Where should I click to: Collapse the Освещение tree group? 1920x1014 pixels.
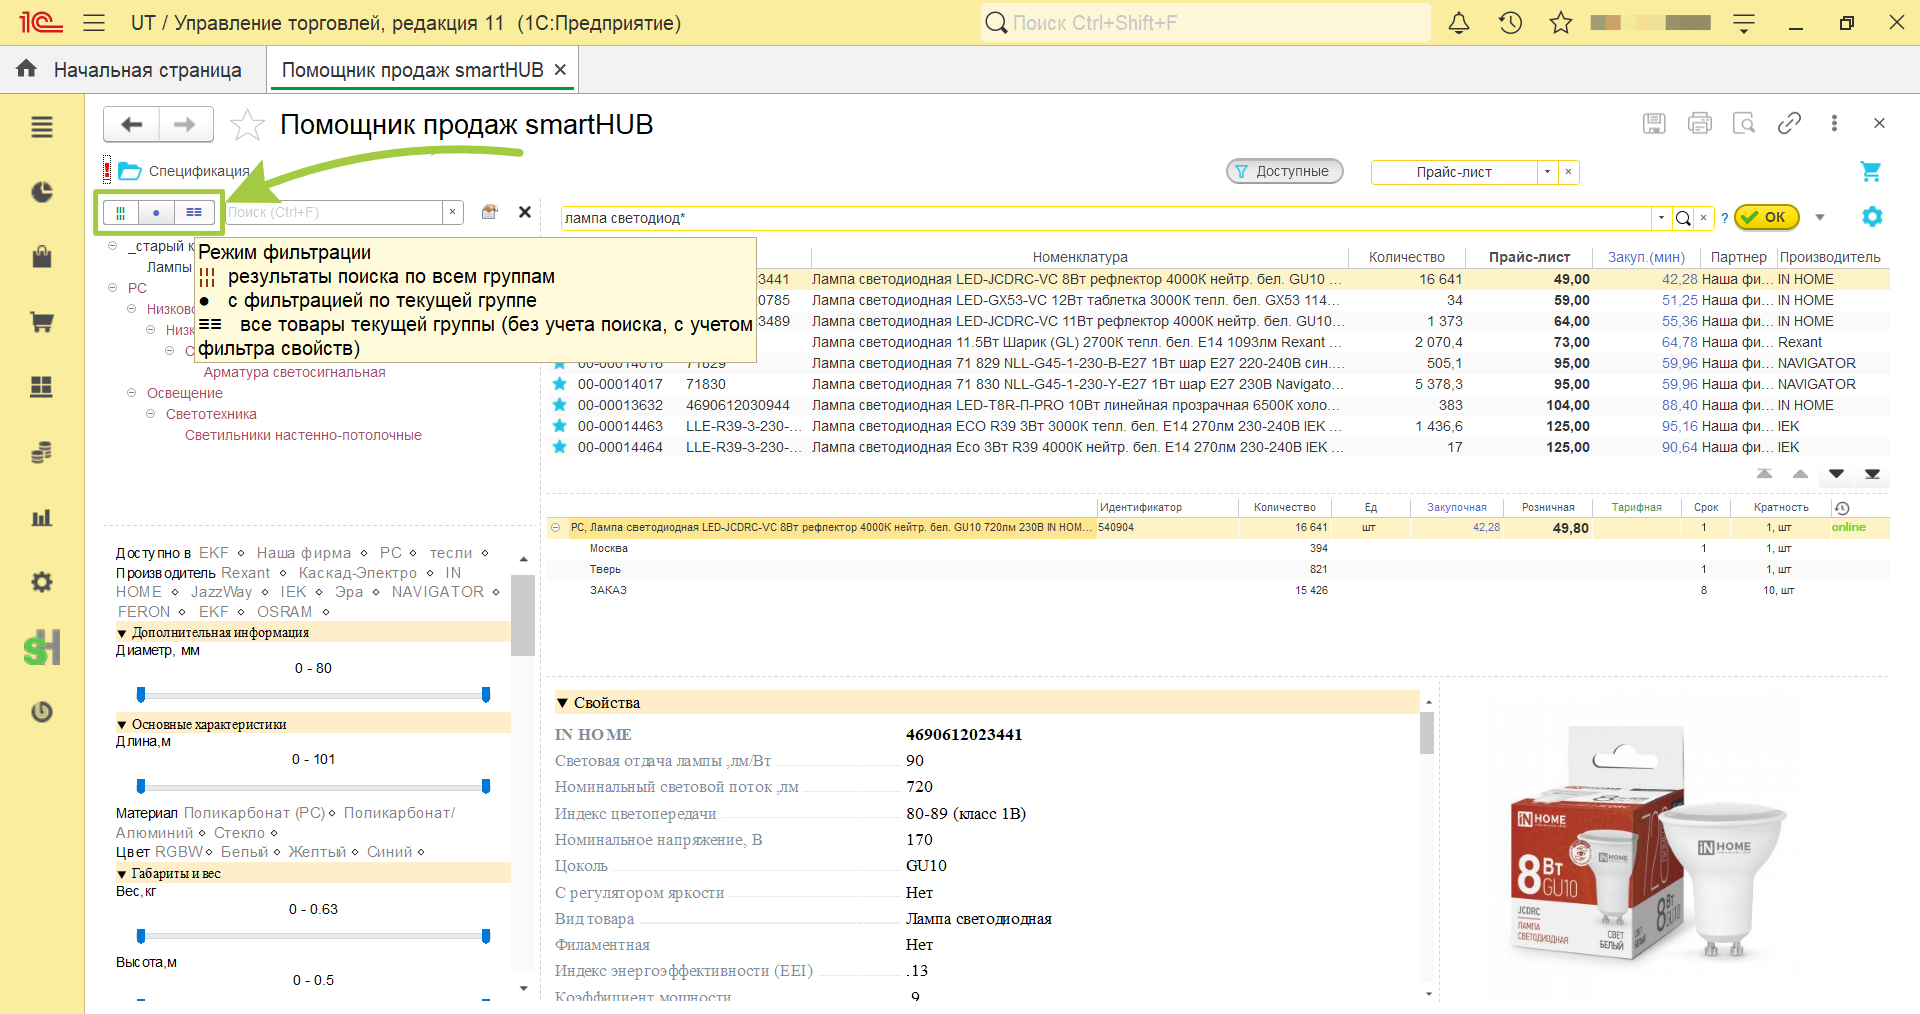coord(131,393)
